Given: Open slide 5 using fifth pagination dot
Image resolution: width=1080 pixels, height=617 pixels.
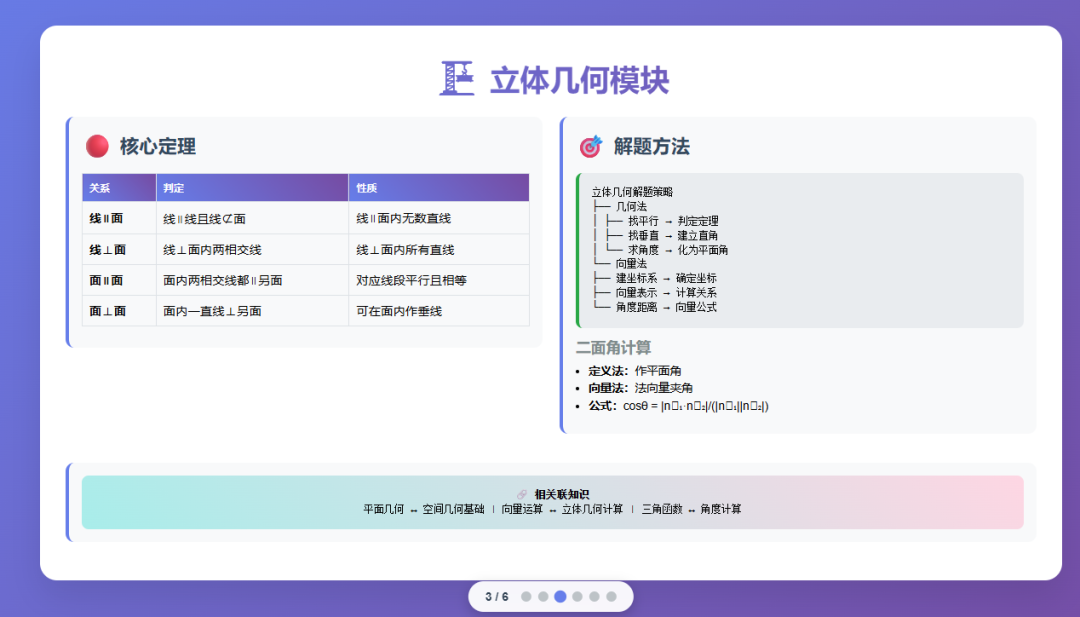Looking at the screenshot, I should click(594, 596).
